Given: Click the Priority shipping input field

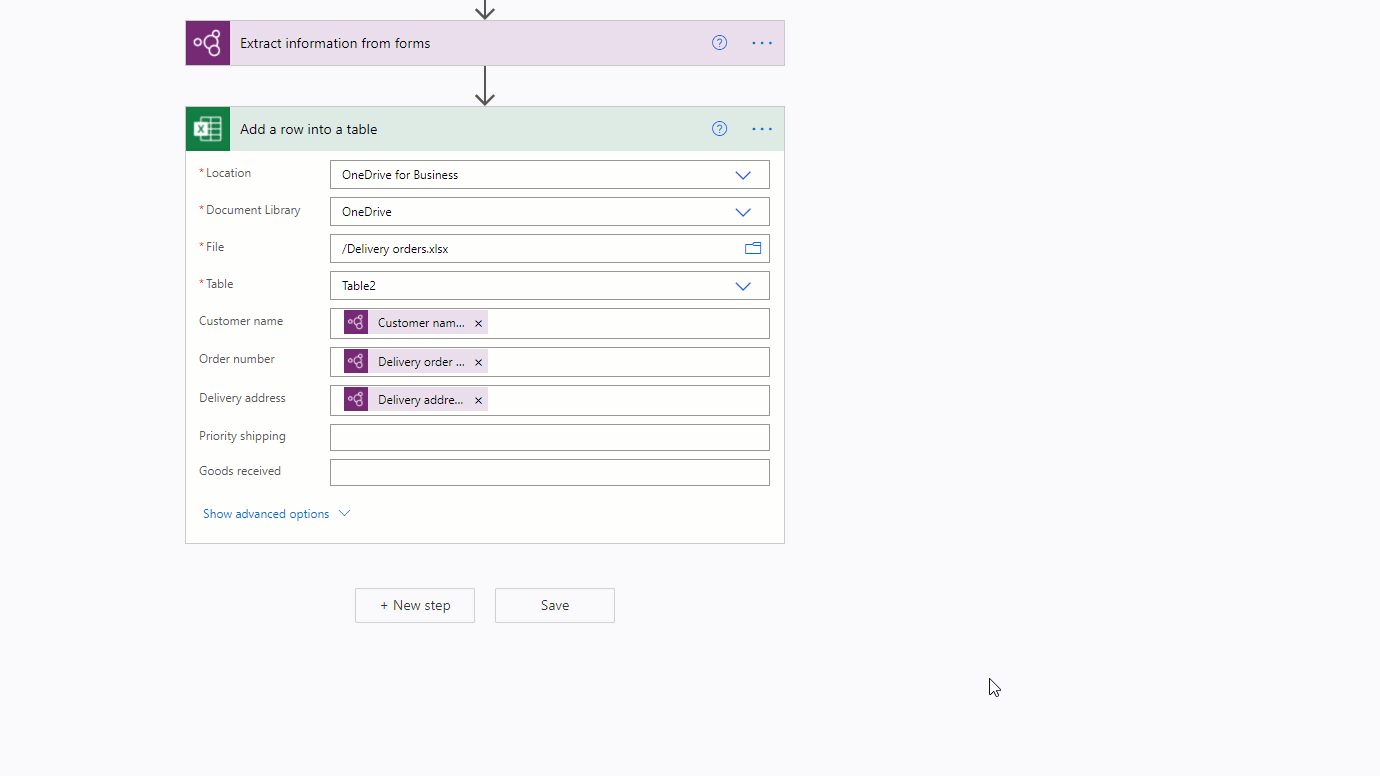Looking at the screenshot, I should pyautogui.click(x=549, y=437).
